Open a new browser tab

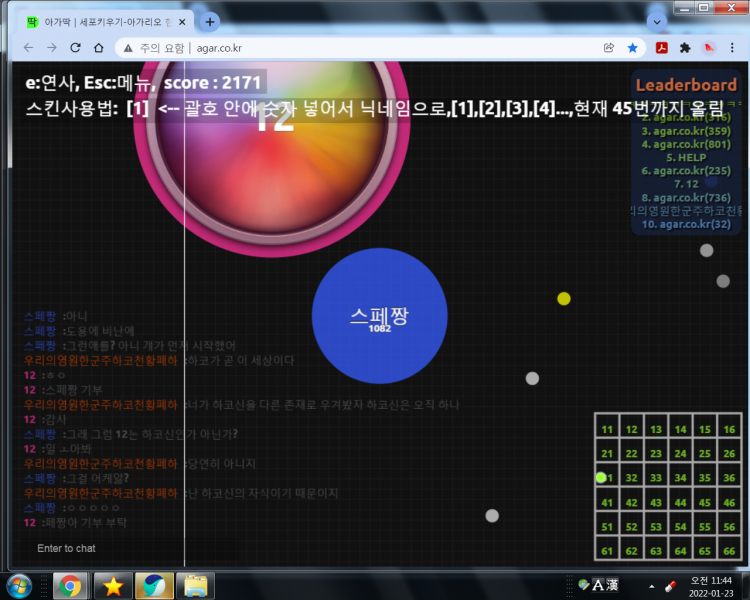coord(210,22)
